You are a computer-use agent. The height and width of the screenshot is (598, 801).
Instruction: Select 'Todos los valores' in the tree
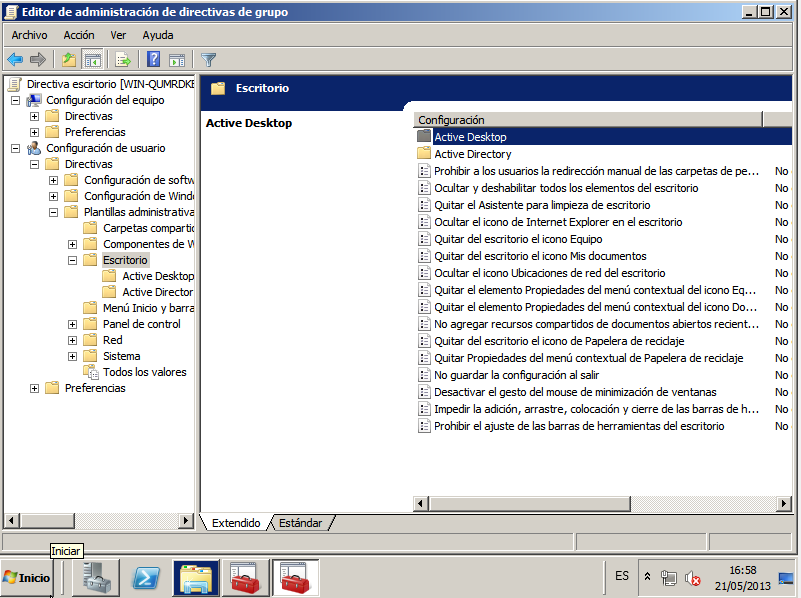pyautogui.click(x=144, y=372)
